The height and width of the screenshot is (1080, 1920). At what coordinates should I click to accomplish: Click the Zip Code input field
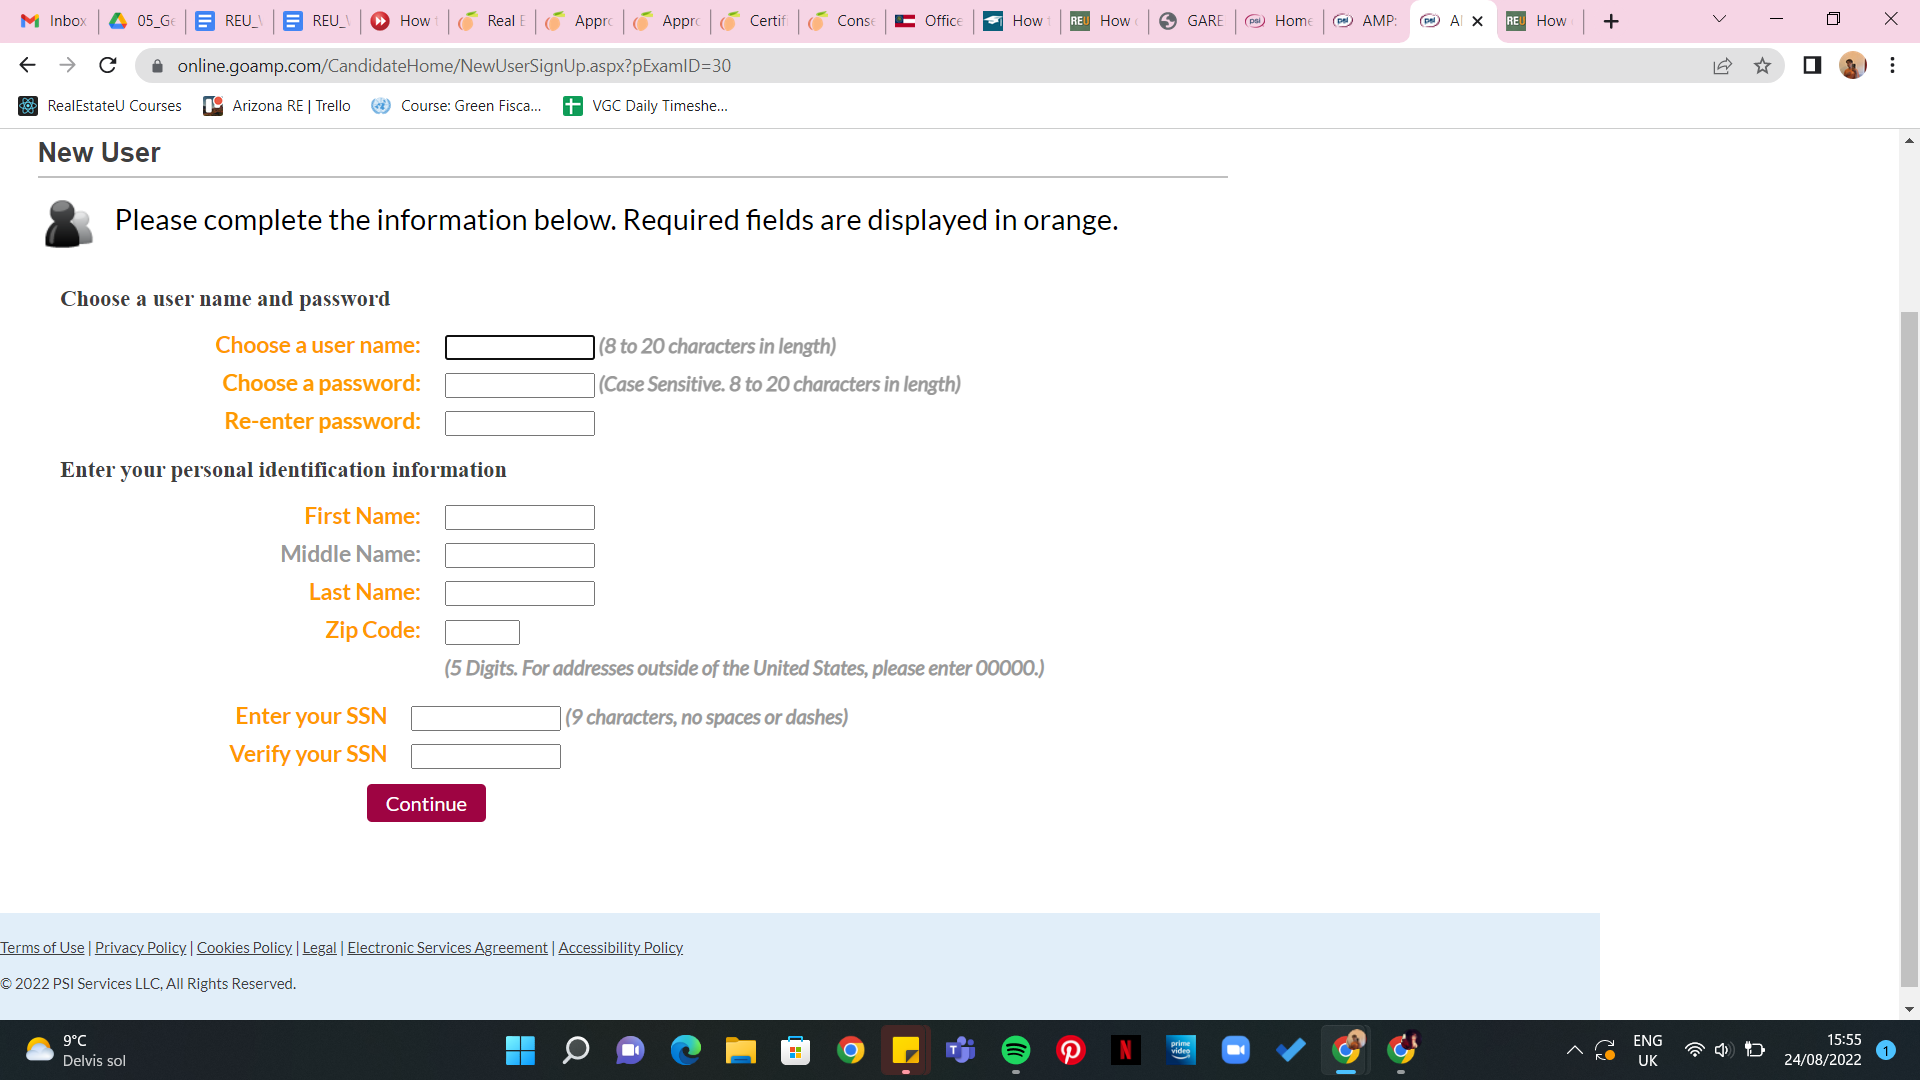pos(480,630)
